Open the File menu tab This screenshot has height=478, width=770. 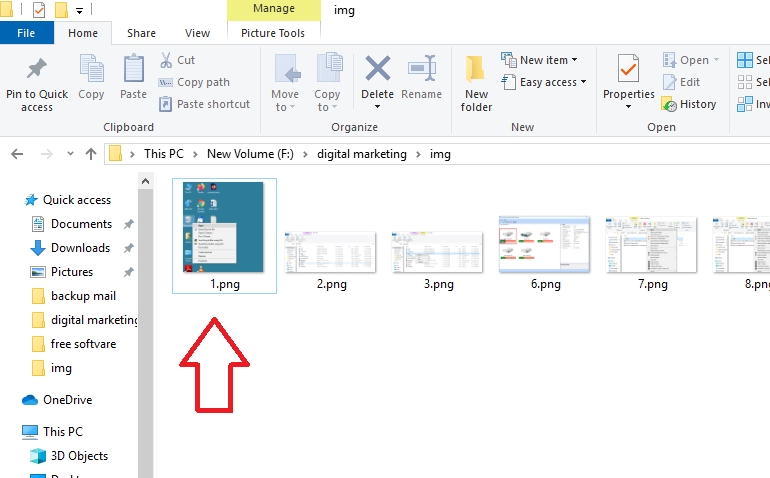27,33
